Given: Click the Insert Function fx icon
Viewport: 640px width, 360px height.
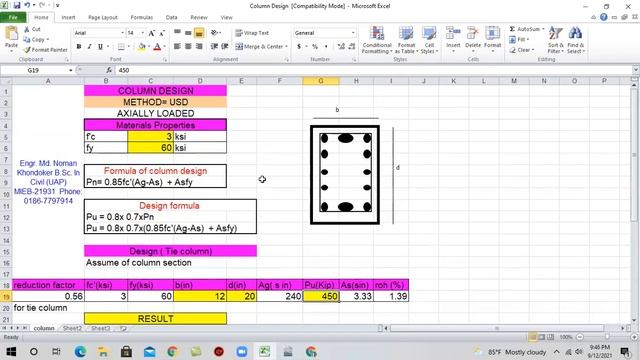Looking at the screenshot, I should tap(109, 70).
